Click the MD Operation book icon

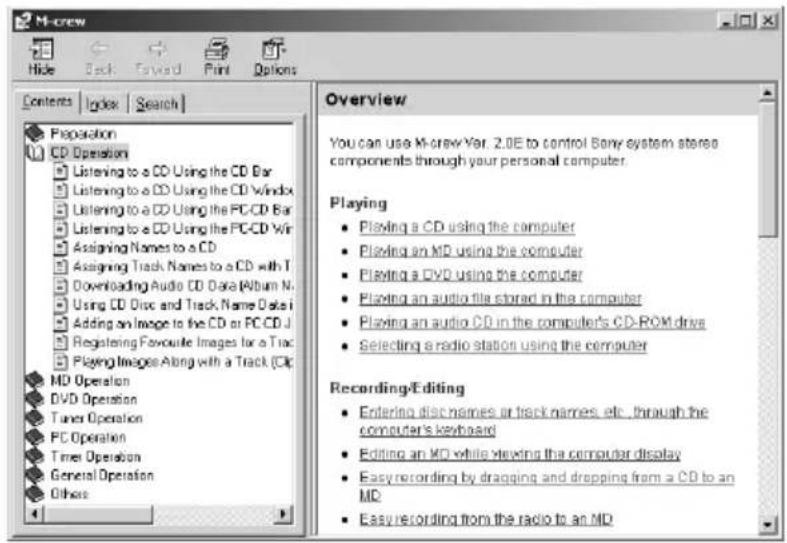tap(35, 380)
